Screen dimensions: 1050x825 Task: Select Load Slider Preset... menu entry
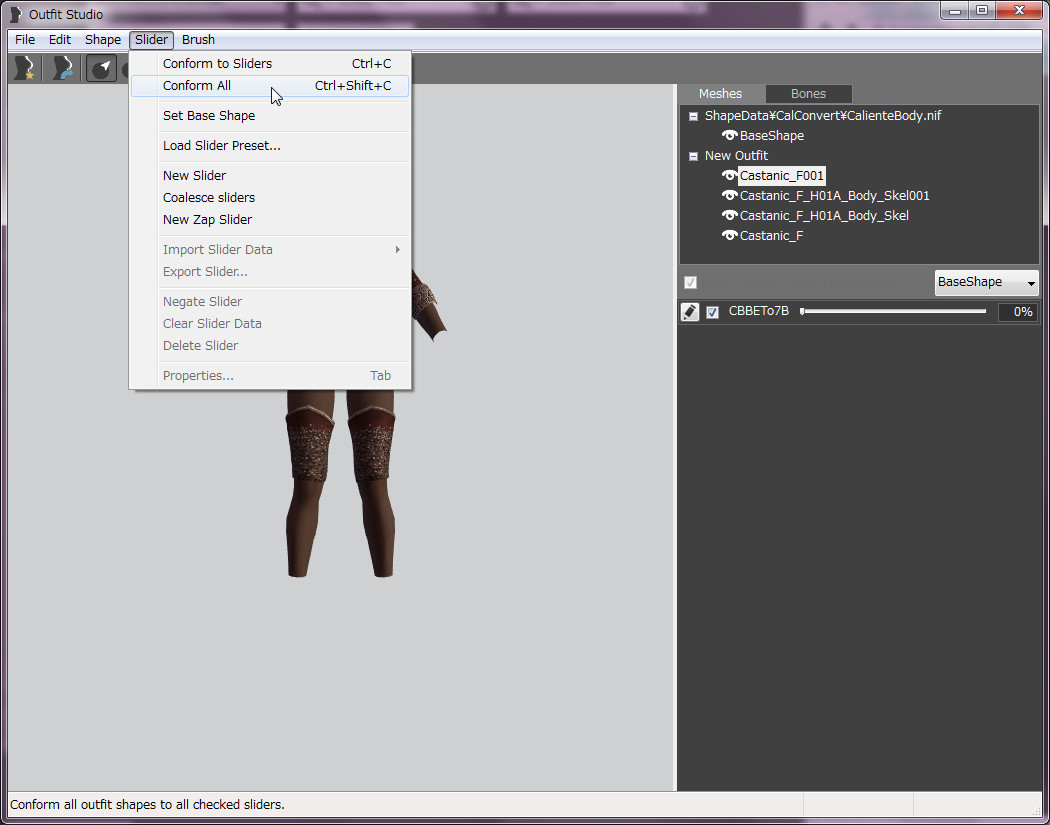pyautogui.click(x=221, y=146)
